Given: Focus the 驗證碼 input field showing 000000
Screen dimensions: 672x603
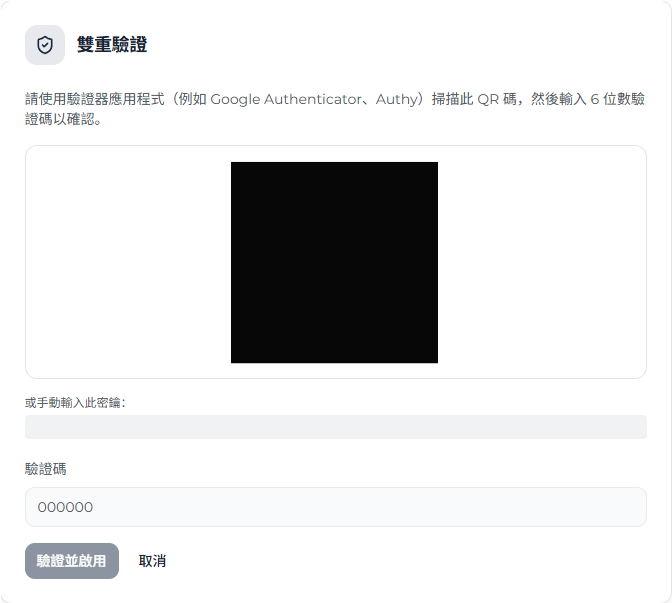Looking at the screenshot, I should coord(336,507).
